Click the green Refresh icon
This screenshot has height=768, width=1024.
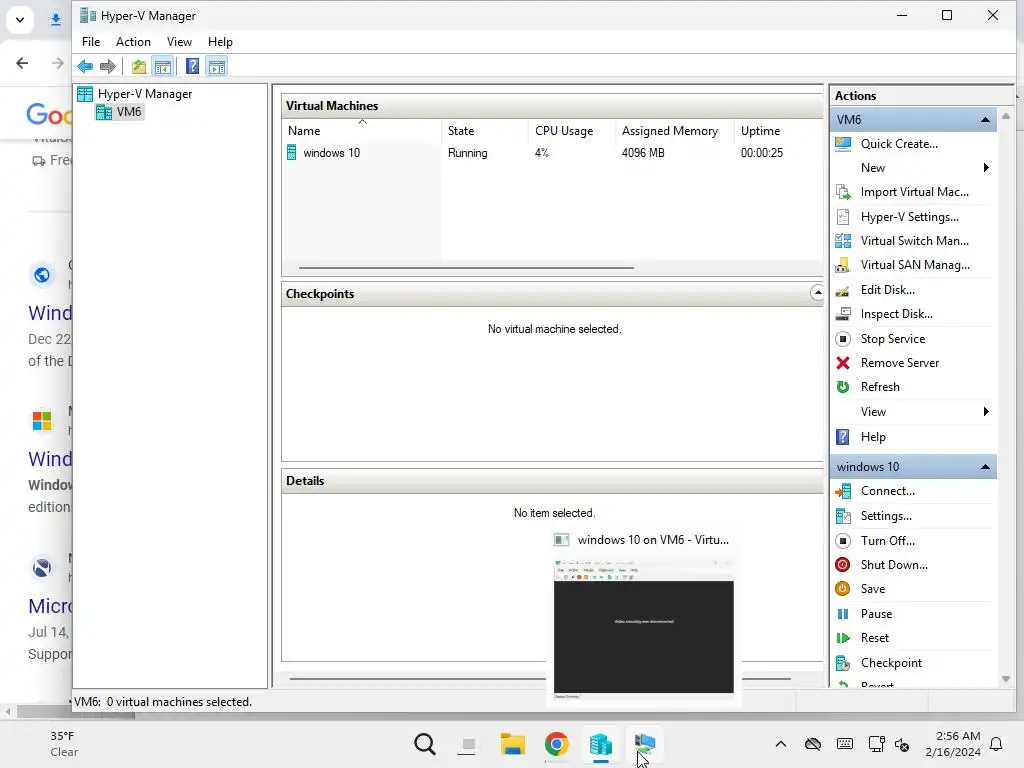tap(843, 387)
